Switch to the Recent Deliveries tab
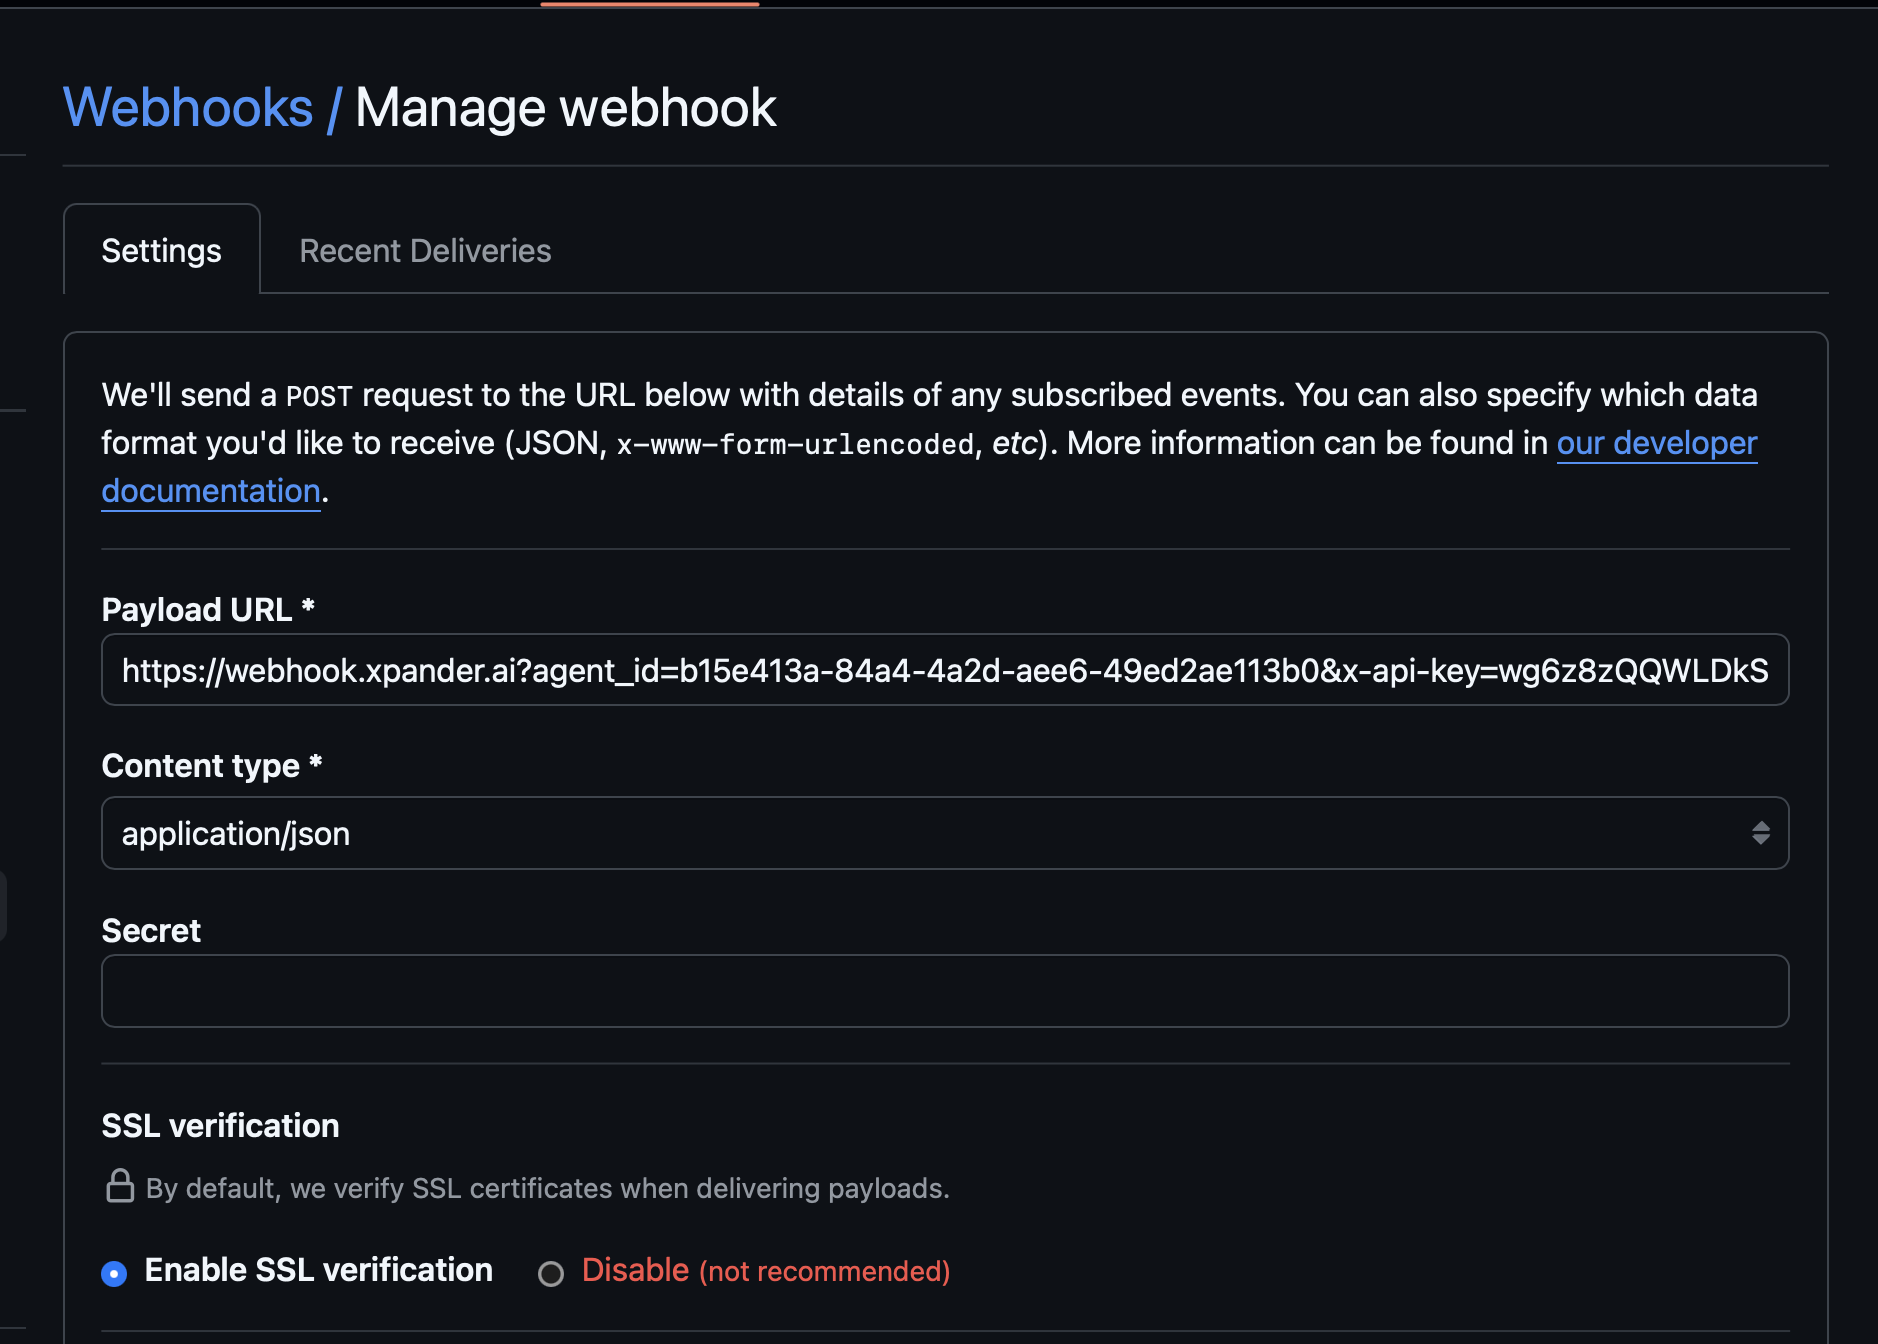This screenshot has width=1878, height=1344. tap(424, 250)
